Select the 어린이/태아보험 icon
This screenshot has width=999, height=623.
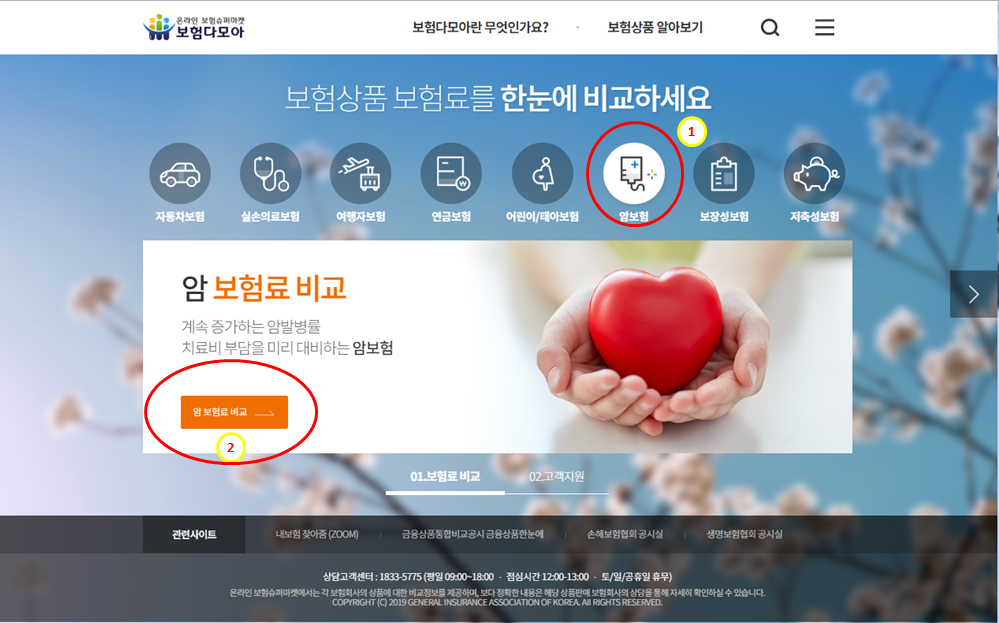click(542, 174)
